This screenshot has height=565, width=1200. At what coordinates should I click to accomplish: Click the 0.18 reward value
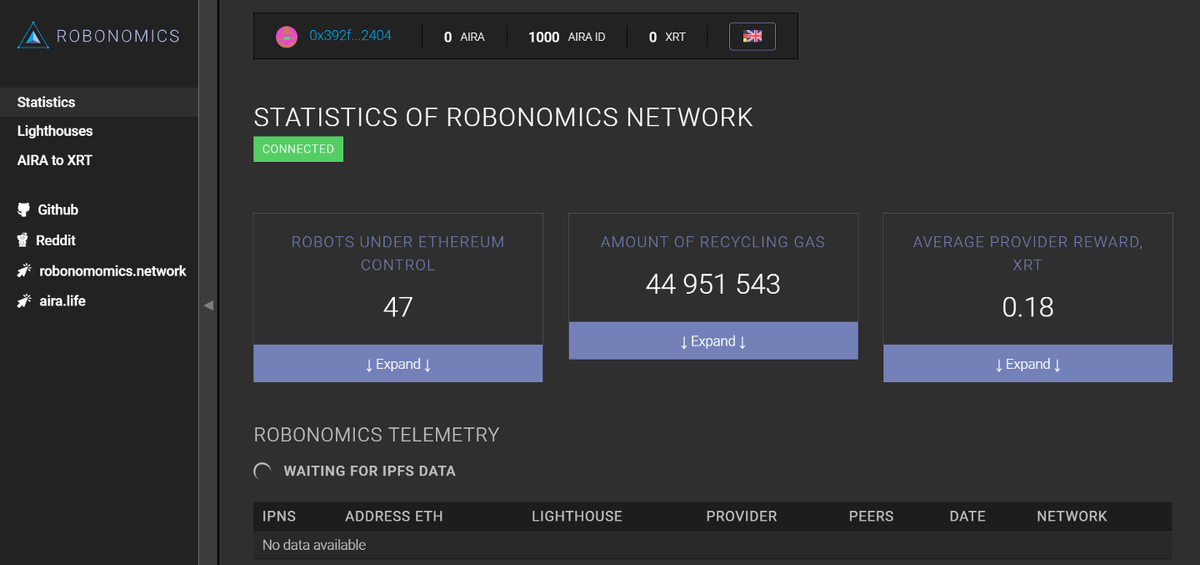click(x=1028, y=307)
